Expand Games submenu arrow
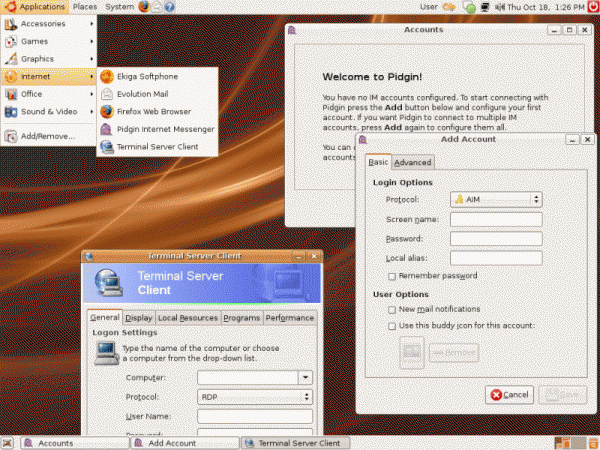 [92, 41]
